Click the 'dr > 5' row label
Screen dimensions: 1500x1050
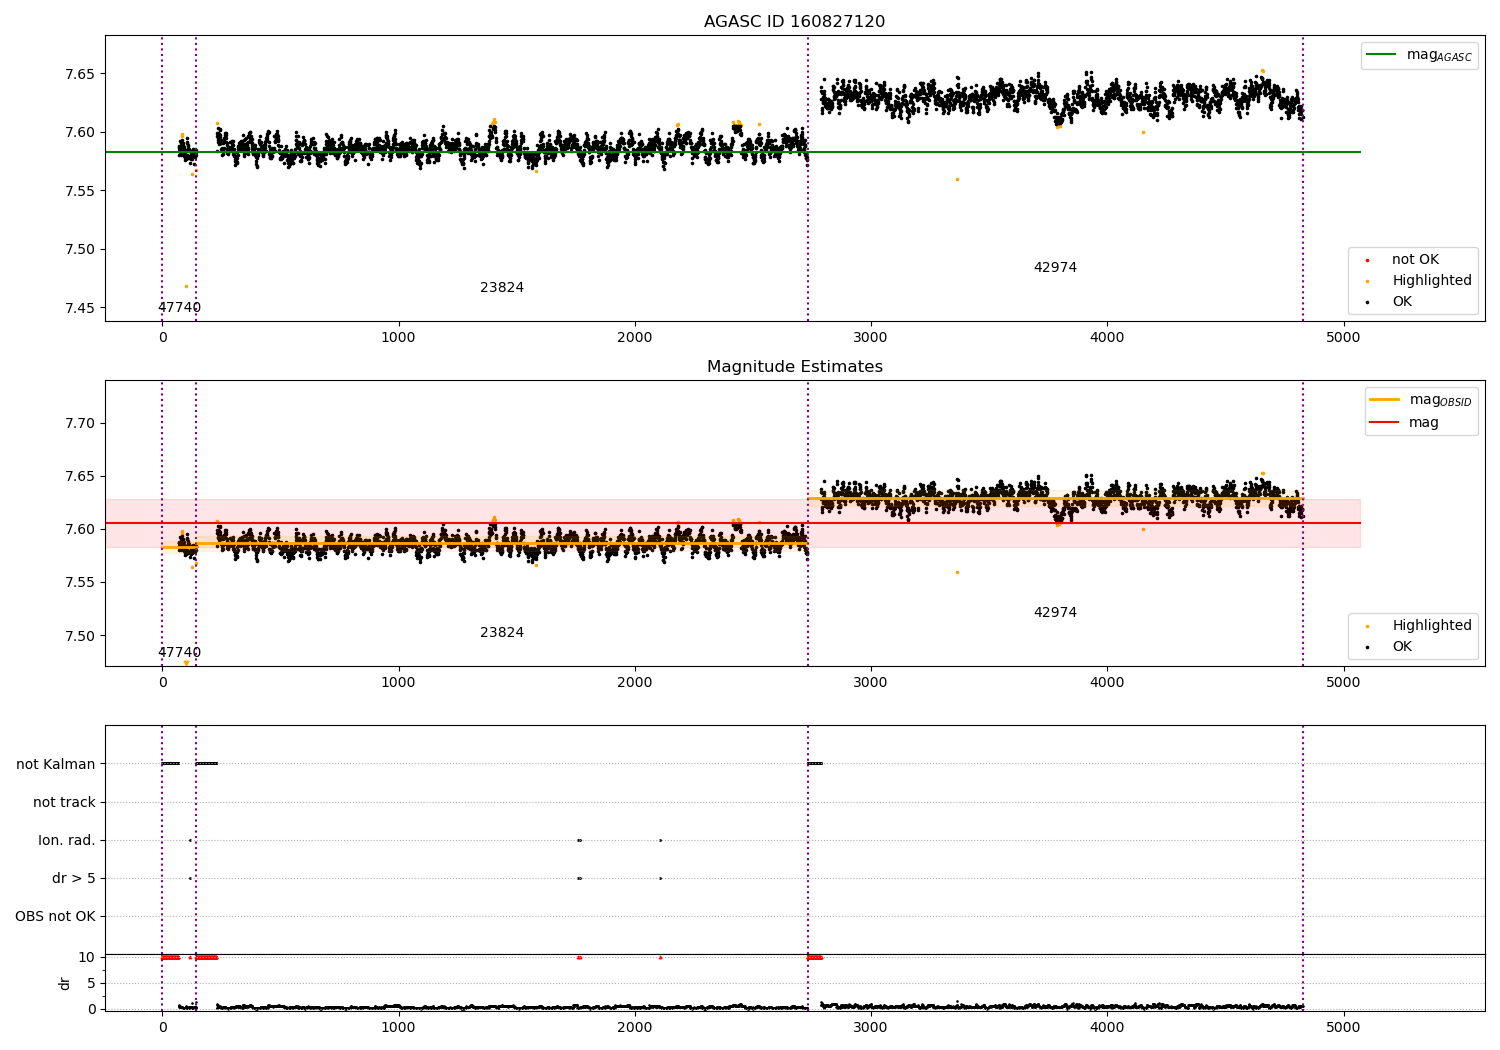pyautogui.click(x=74, y=878)
